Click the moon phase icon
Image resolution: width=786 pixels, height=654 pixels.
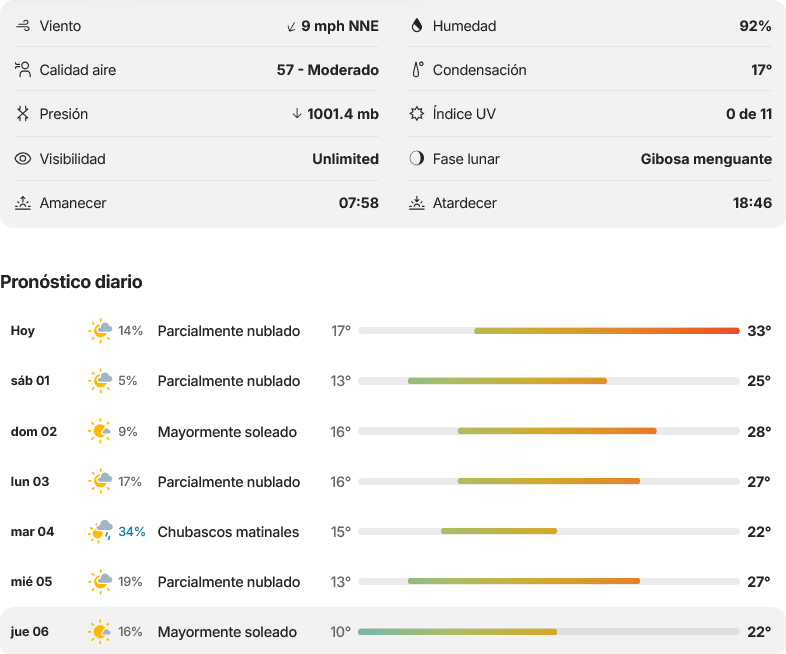click(x=417, y=159)
